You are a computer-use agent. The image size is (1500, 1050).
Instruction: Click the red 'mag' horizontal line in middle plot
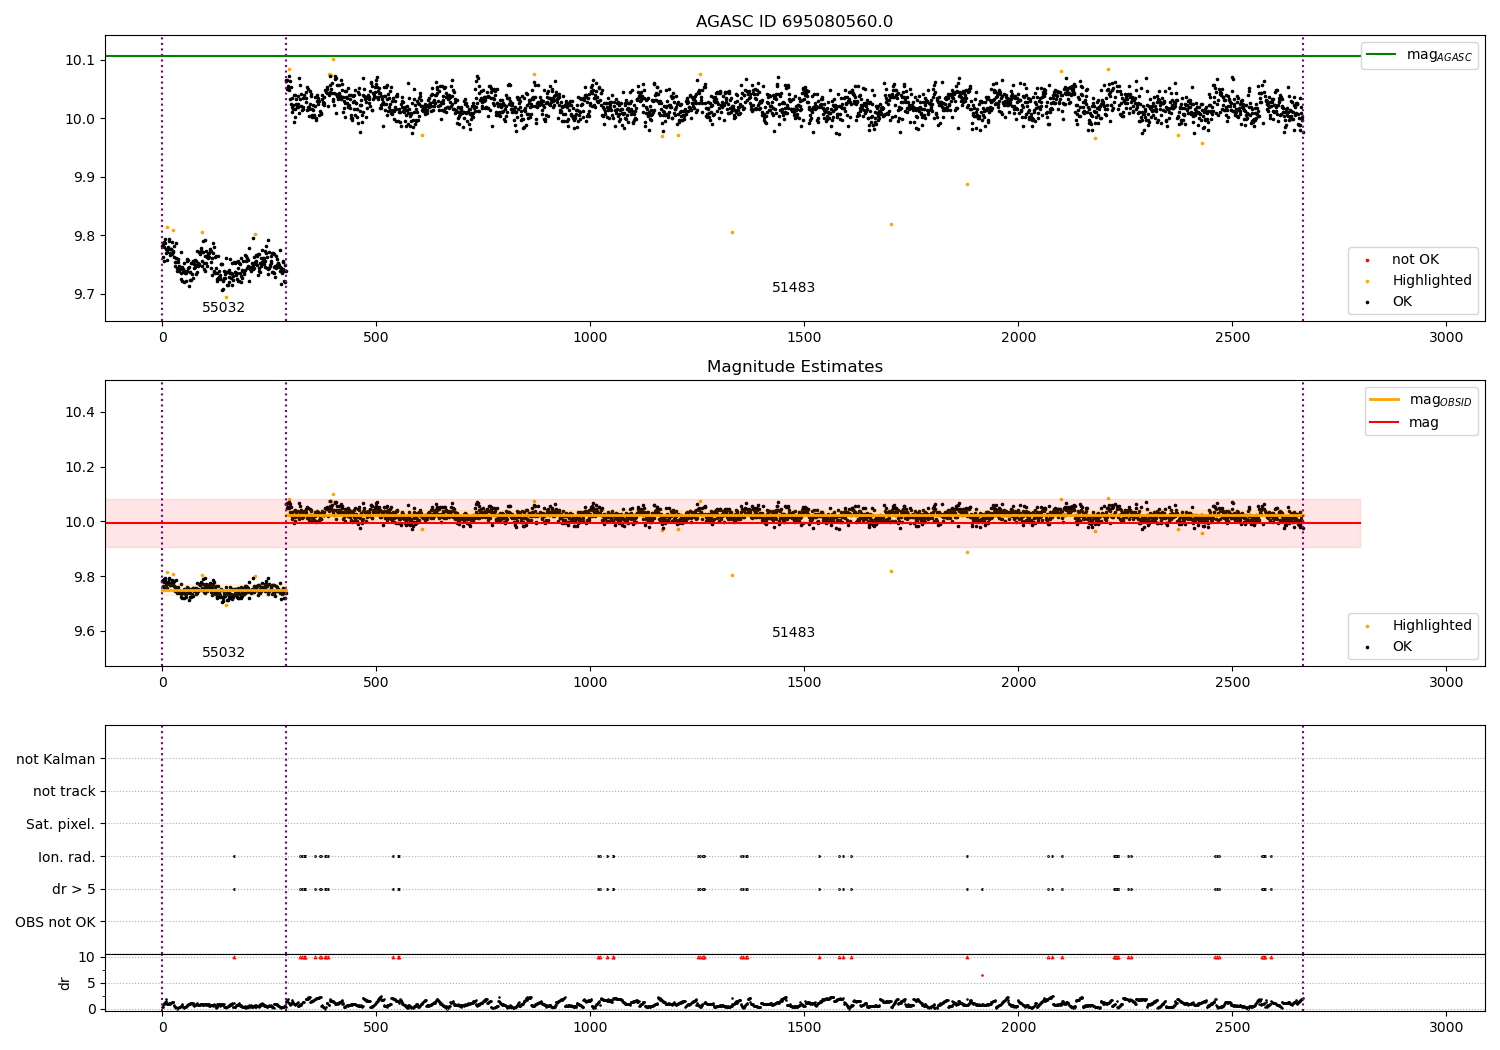(732, 523)
